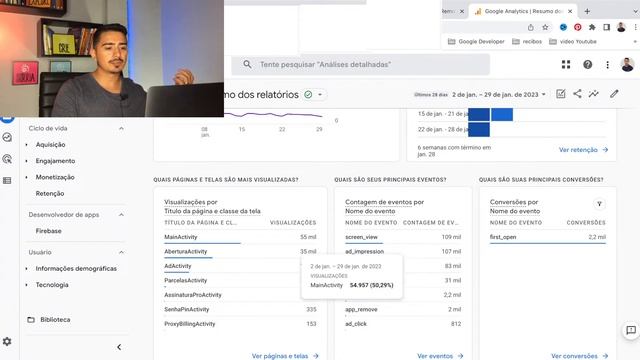Click the ParcelasActivity row
This screenshot has height=360, width=640.
coord(240,281)
